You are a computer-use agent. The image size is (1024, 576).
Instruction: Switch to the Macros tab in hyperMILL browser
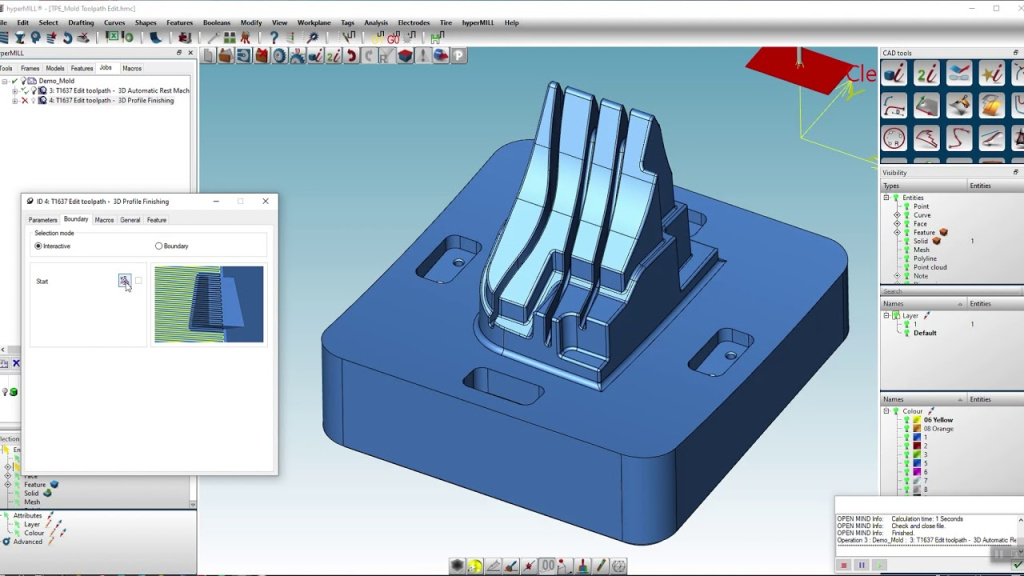pos(132,68)
